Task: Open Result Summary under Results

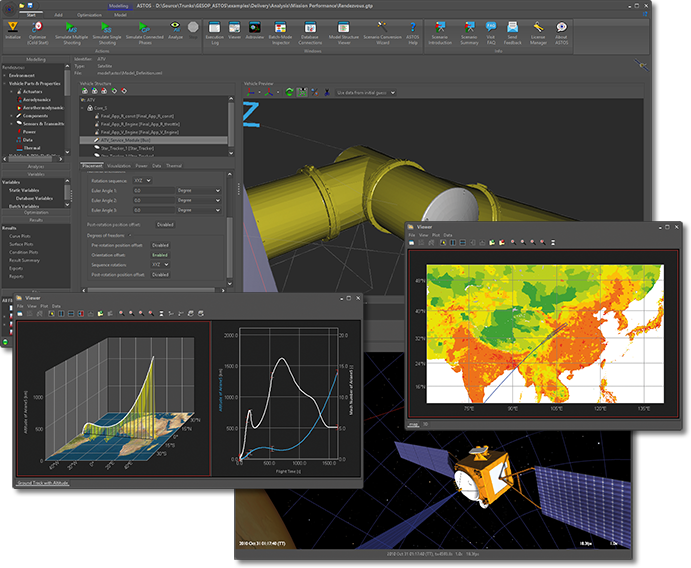Action: [24, 260]
